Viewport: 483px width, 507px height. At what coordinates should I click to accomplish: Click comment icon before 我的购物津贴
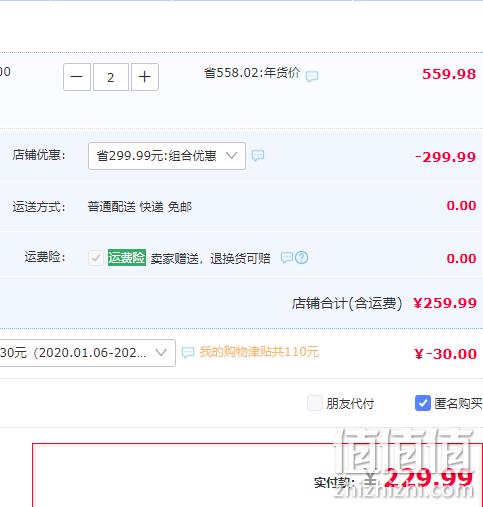point(188,352)
